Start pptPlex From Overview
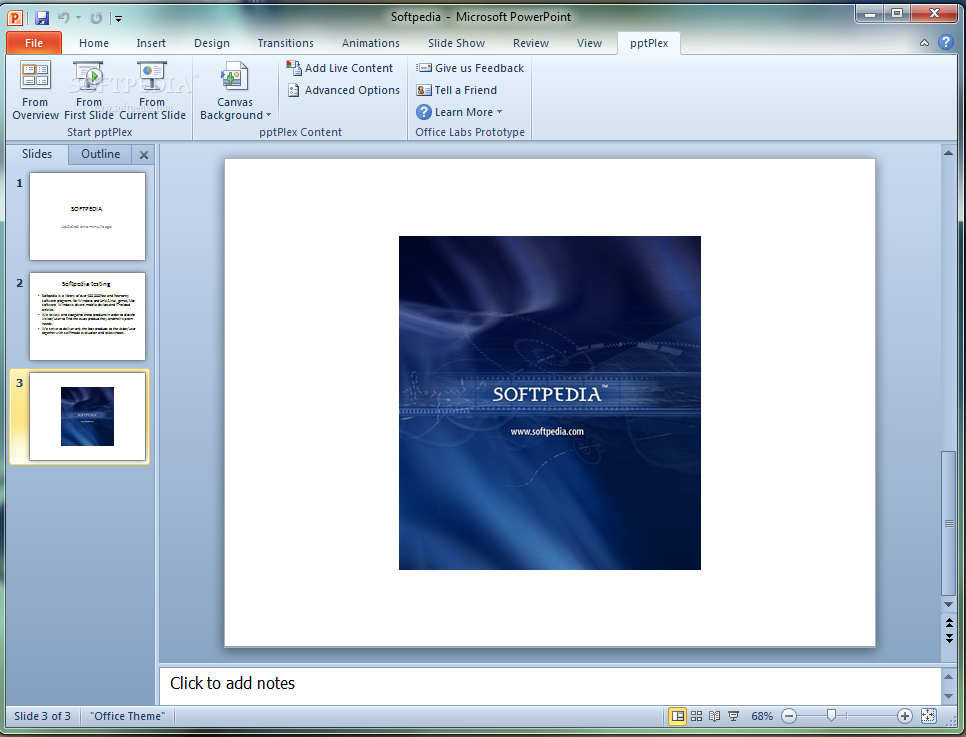Viewport: 966px width, 737px height. [35, 91]
